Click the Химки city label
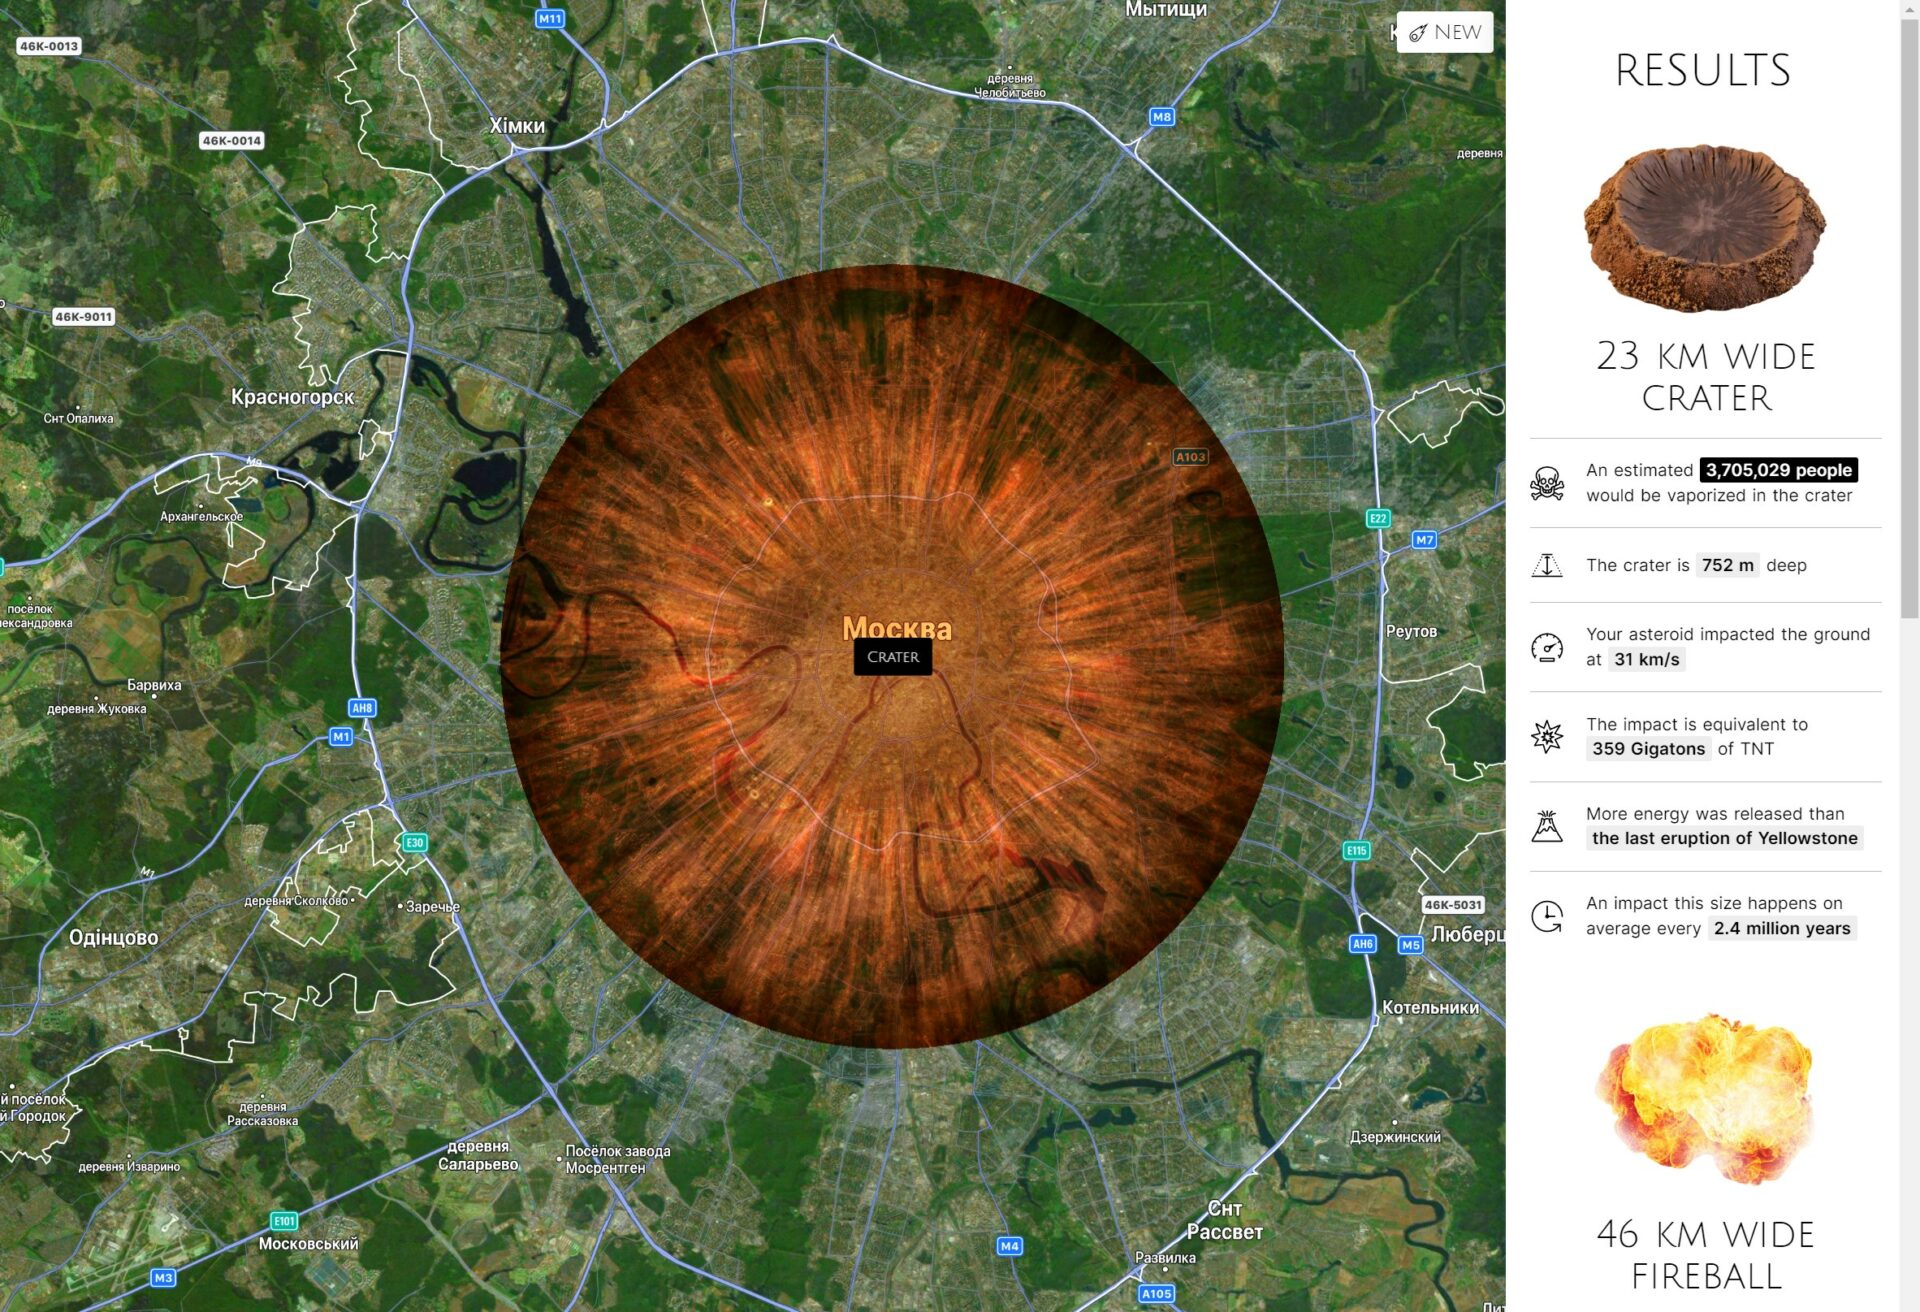1920x1312 pixels. coord(517,126)
